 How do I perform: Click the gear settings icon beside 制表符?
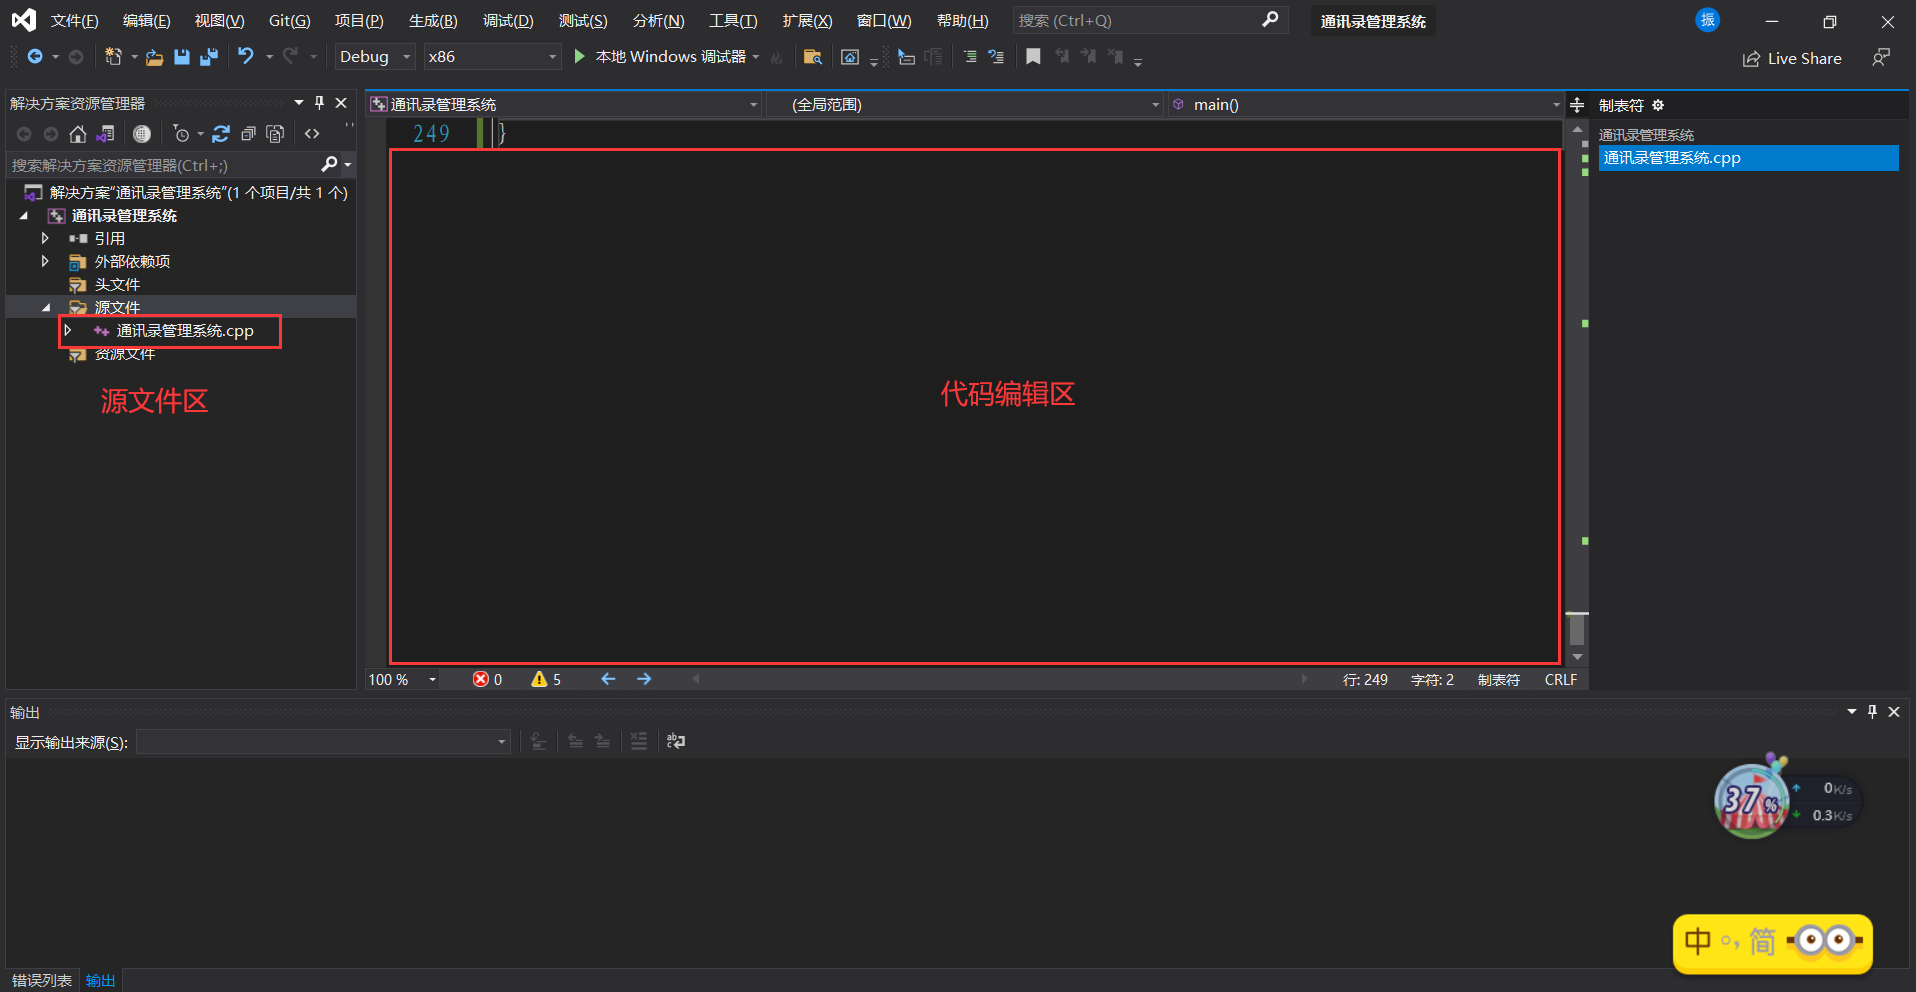point(1658,105)
